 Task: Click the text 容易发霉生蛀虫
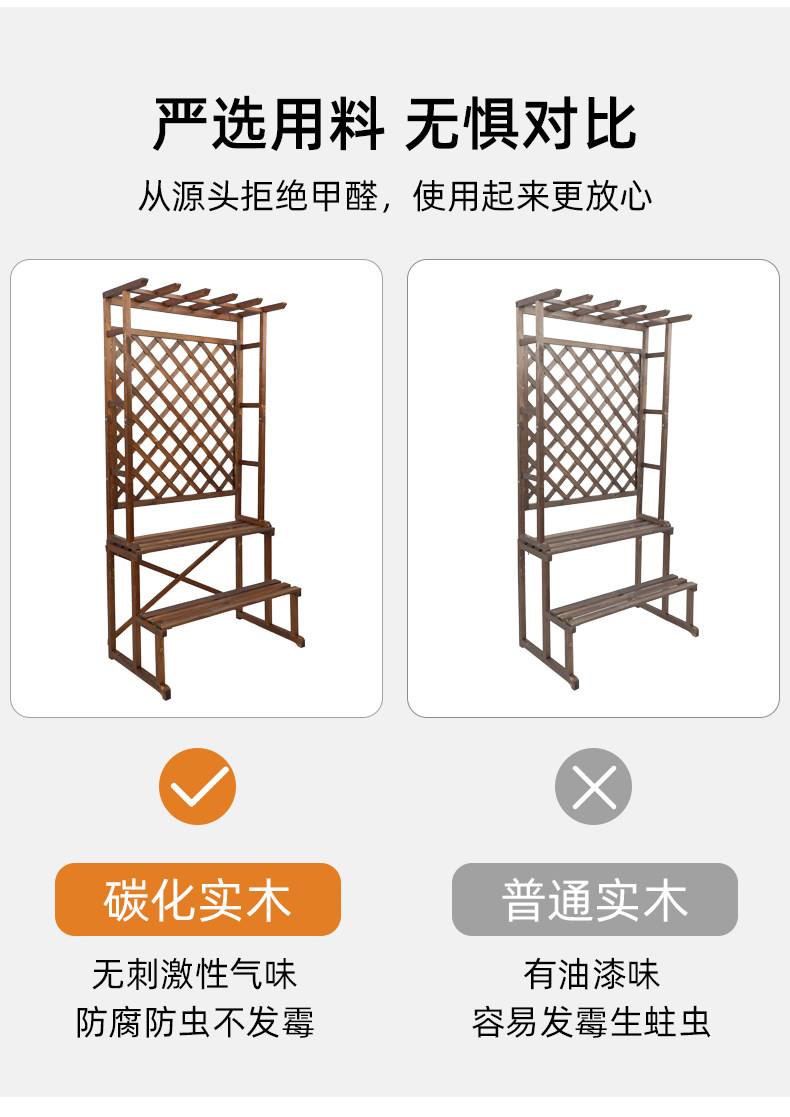coord(592,1022)
